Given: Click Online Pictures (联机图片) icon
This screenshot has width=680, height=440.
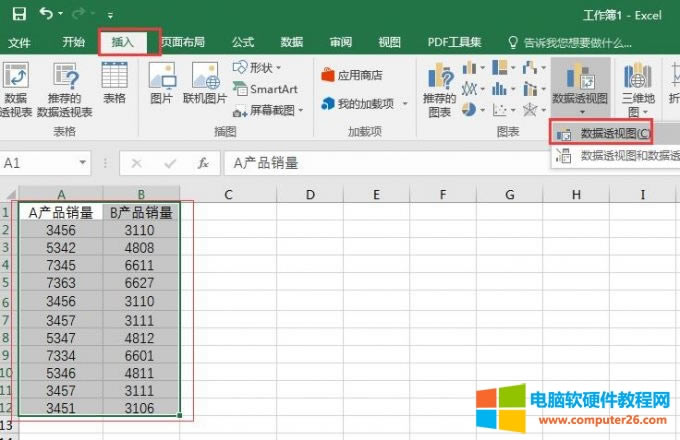Looking at the screenshot, I should (x=205, y=85).
